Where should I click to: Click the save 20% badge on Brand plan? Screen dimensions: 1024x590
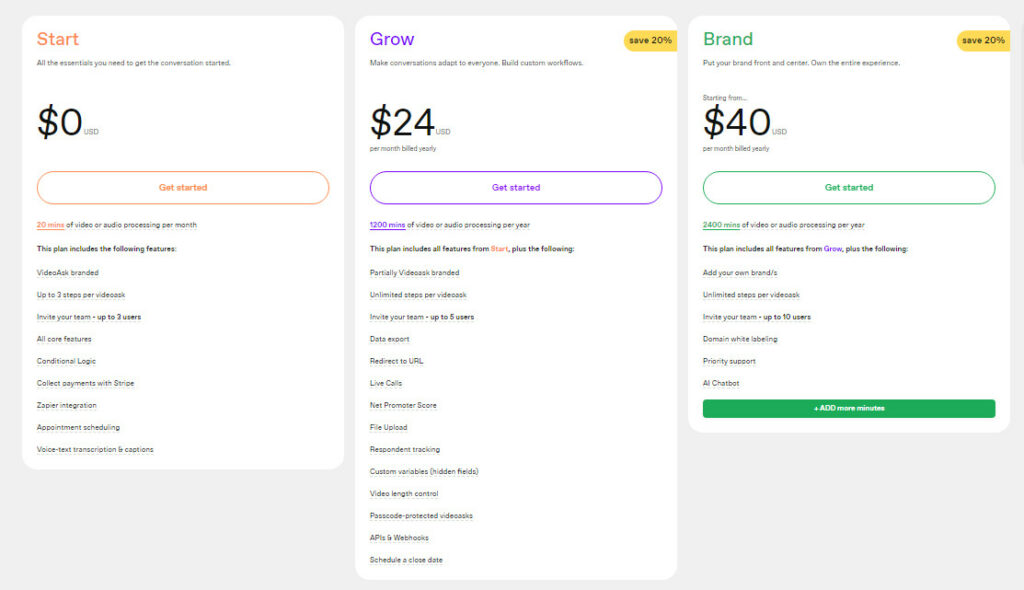(x=983, y=40)
